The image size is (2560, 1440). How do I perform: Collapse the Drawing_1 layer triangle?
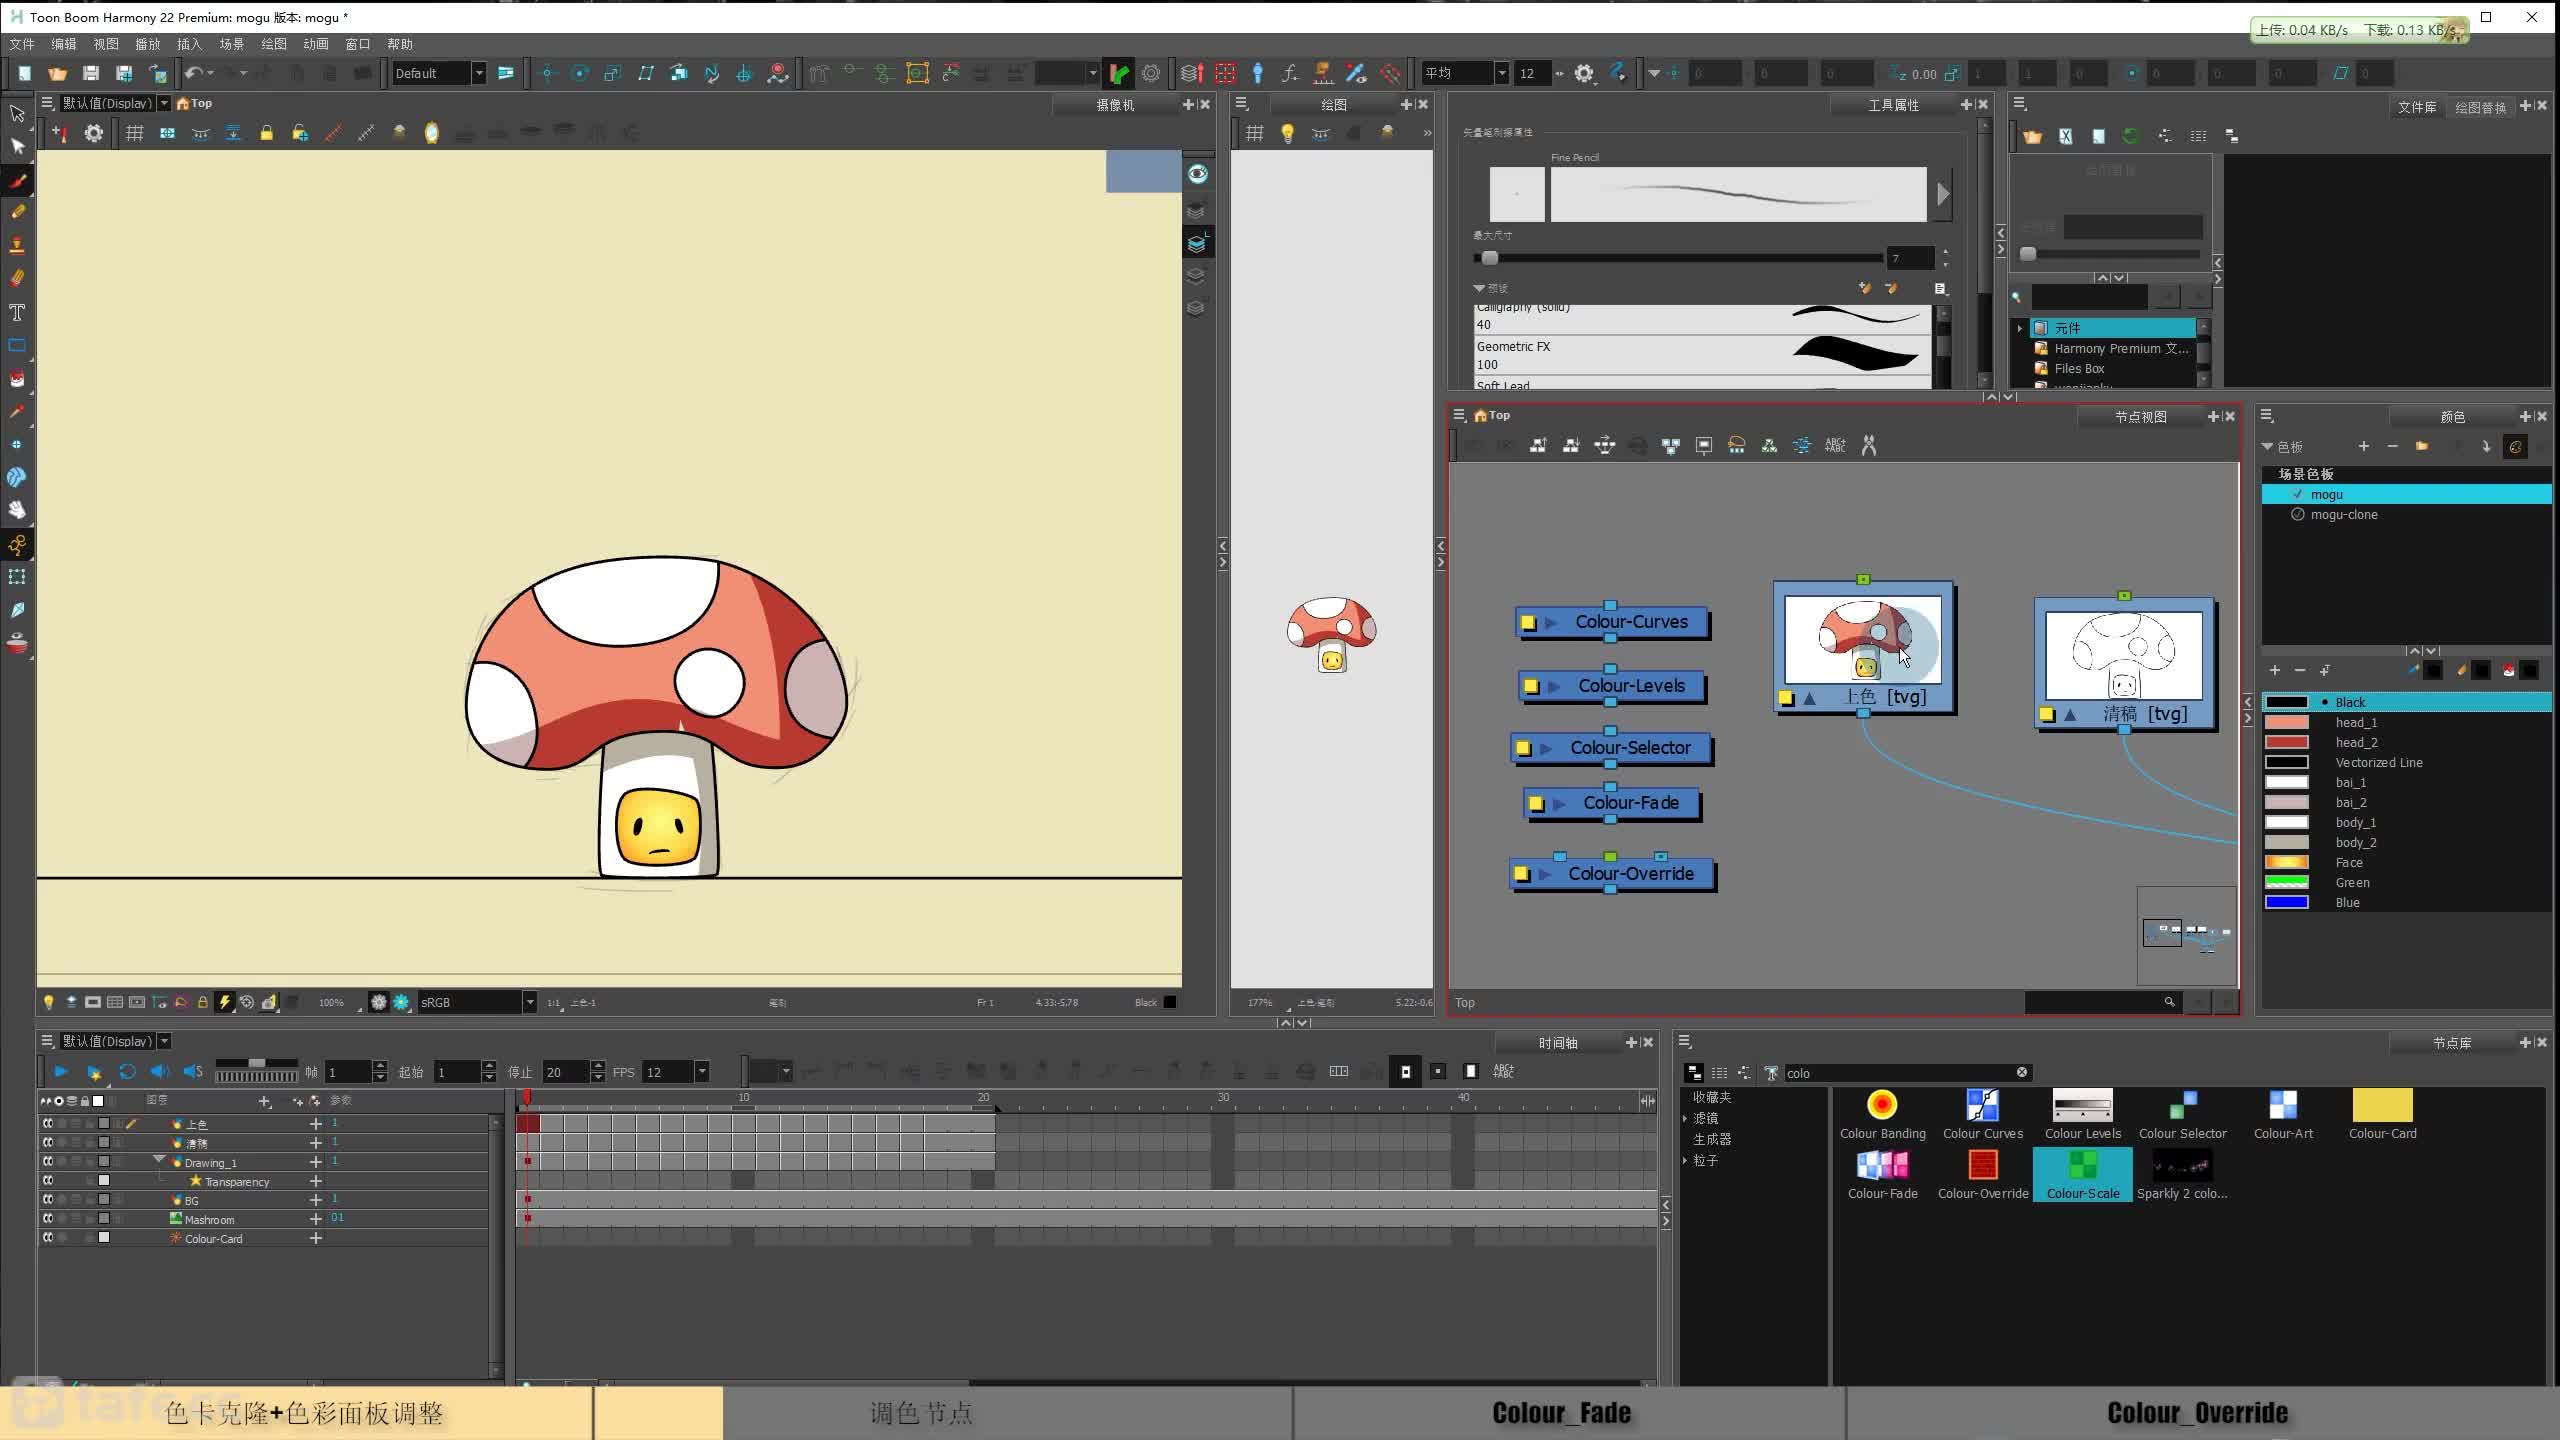[159, 1160]
